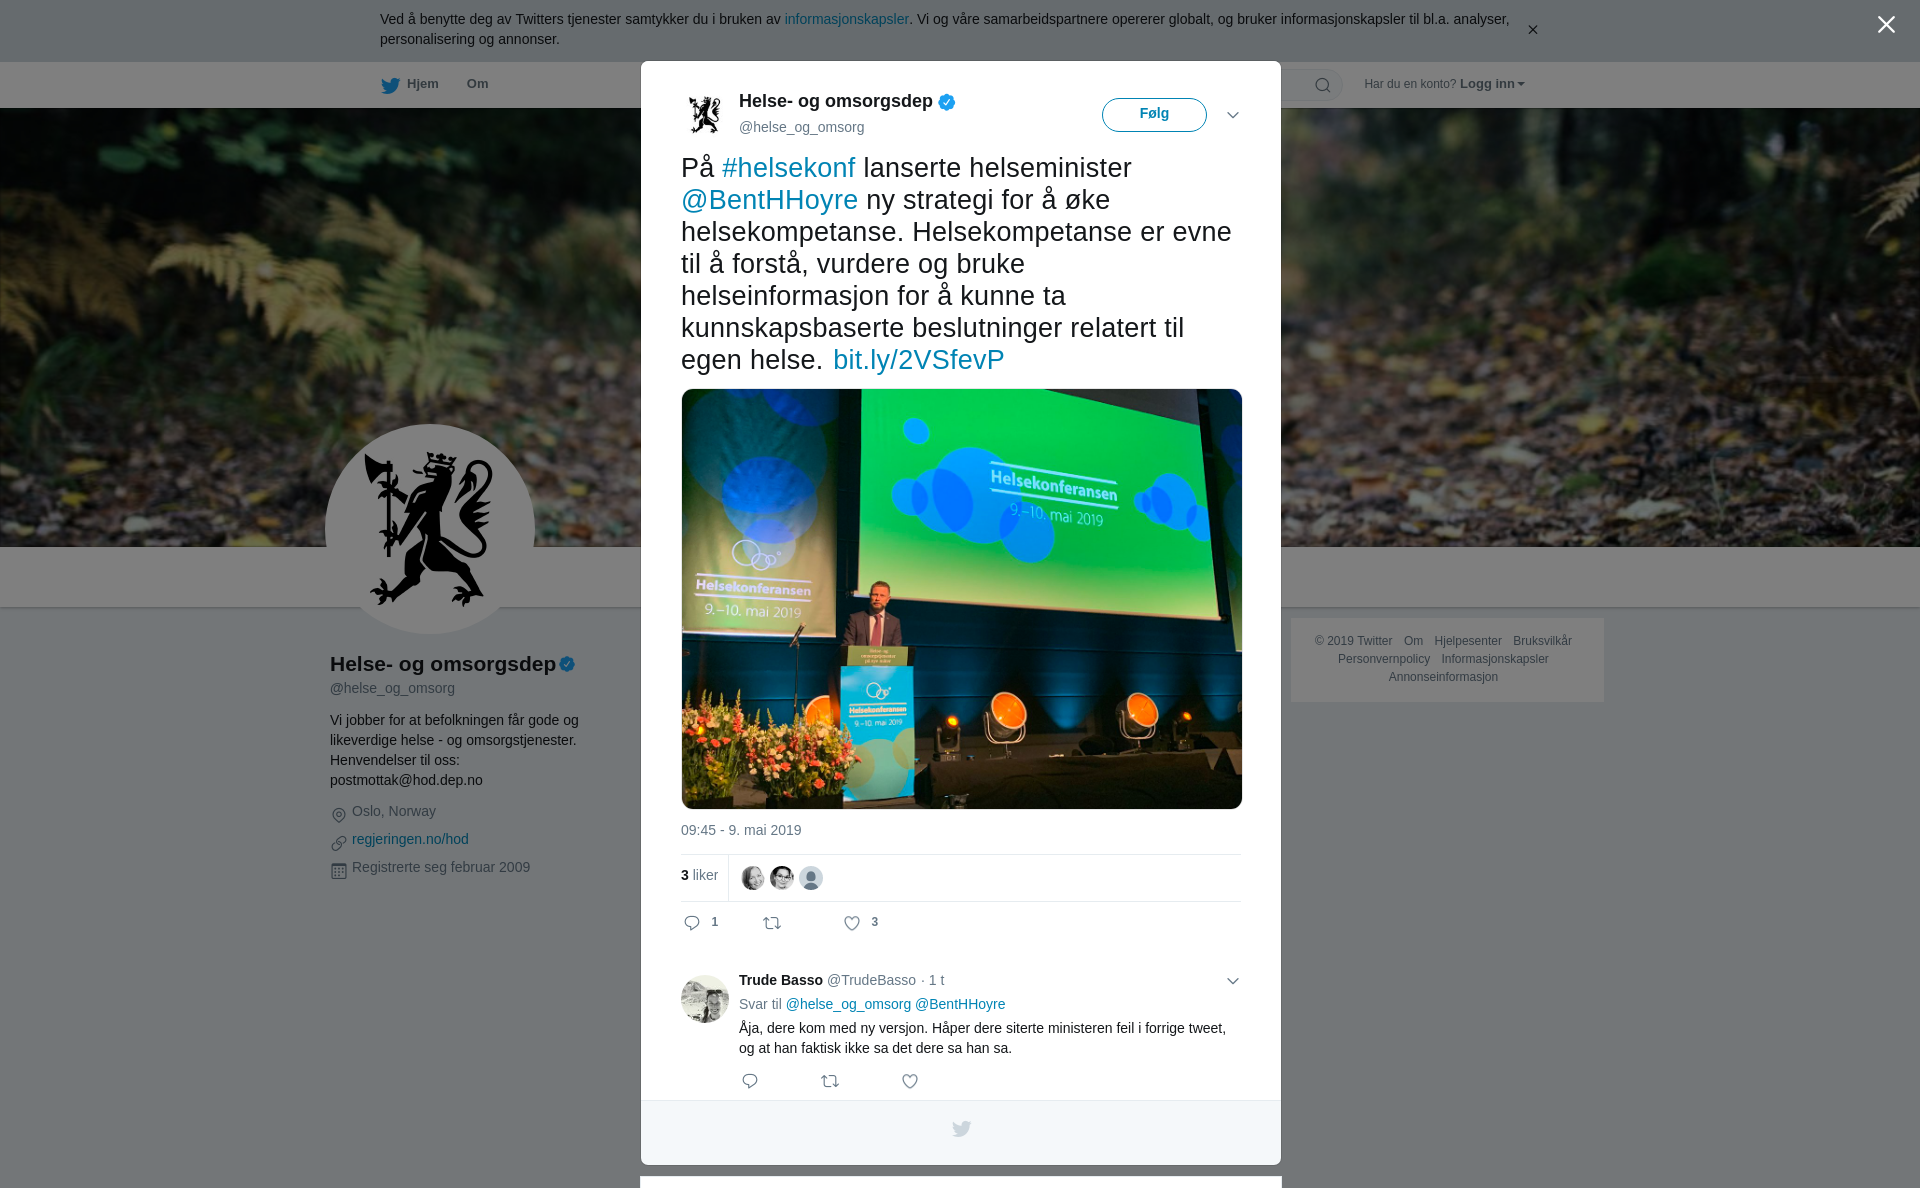Open the Om menu item
1920x1188 pixels.
click(x=477, y=84)
